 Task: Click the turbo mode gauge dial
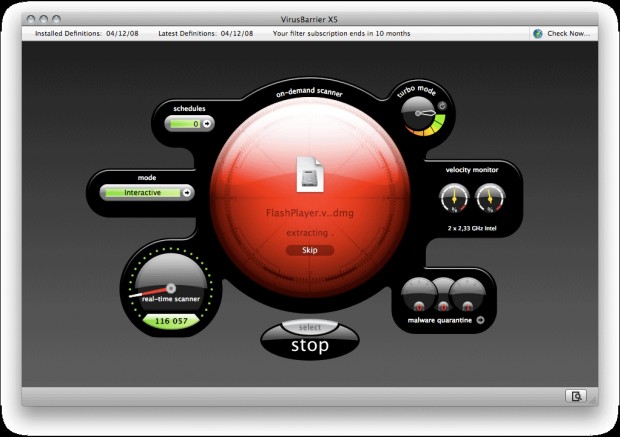(x=420, y=119)
